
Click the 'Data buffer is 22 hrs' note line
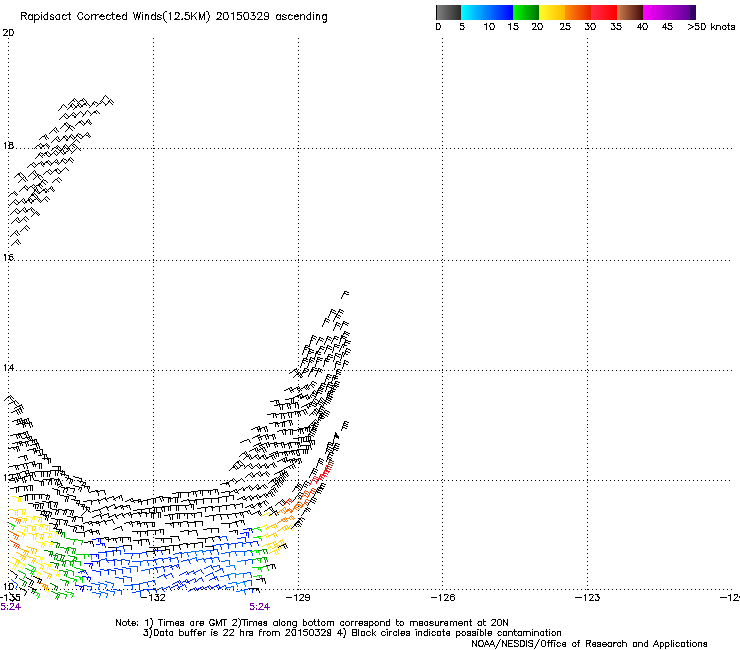(352, 633)
